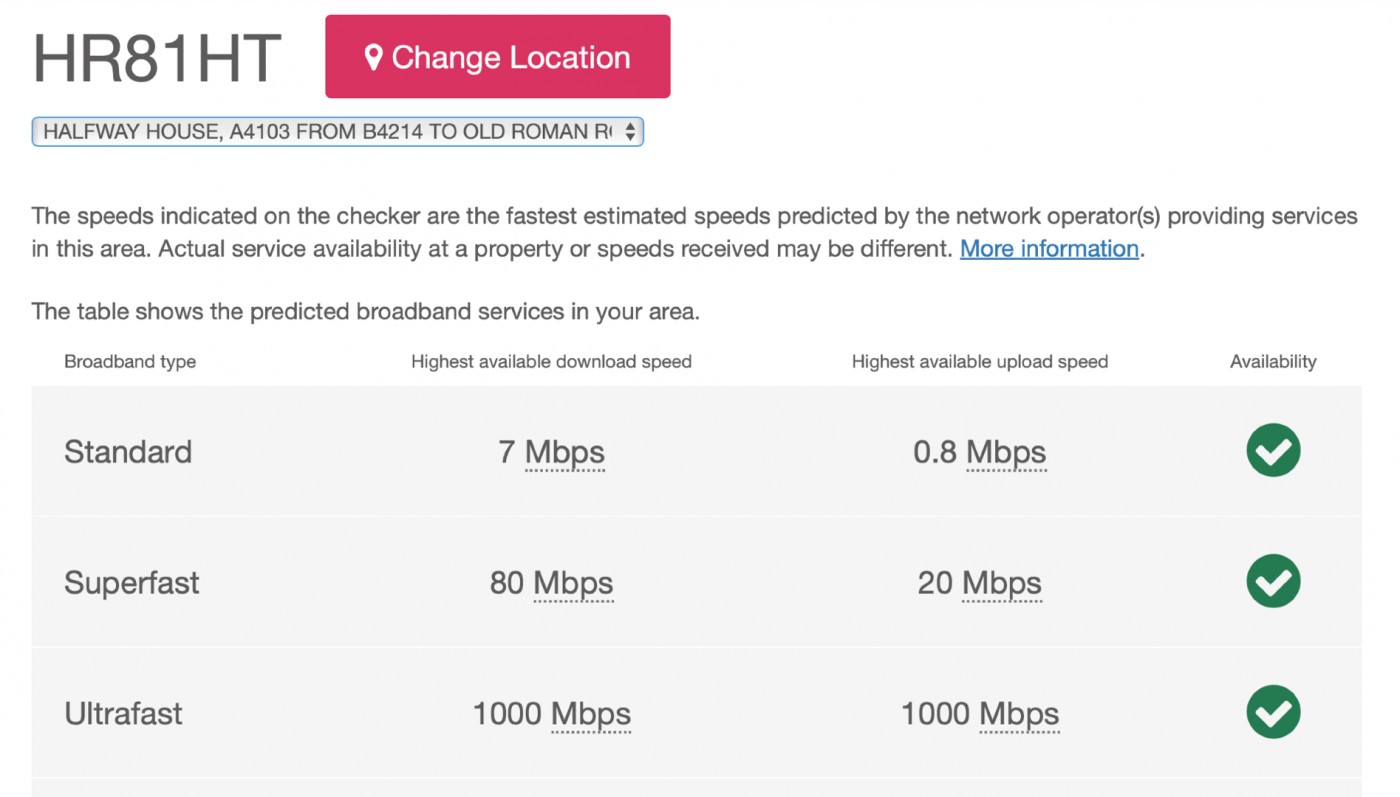Click the Mbps abbreviation for Standard upload
Screen dimensions: 1400x797
(x=1006, y=452)
